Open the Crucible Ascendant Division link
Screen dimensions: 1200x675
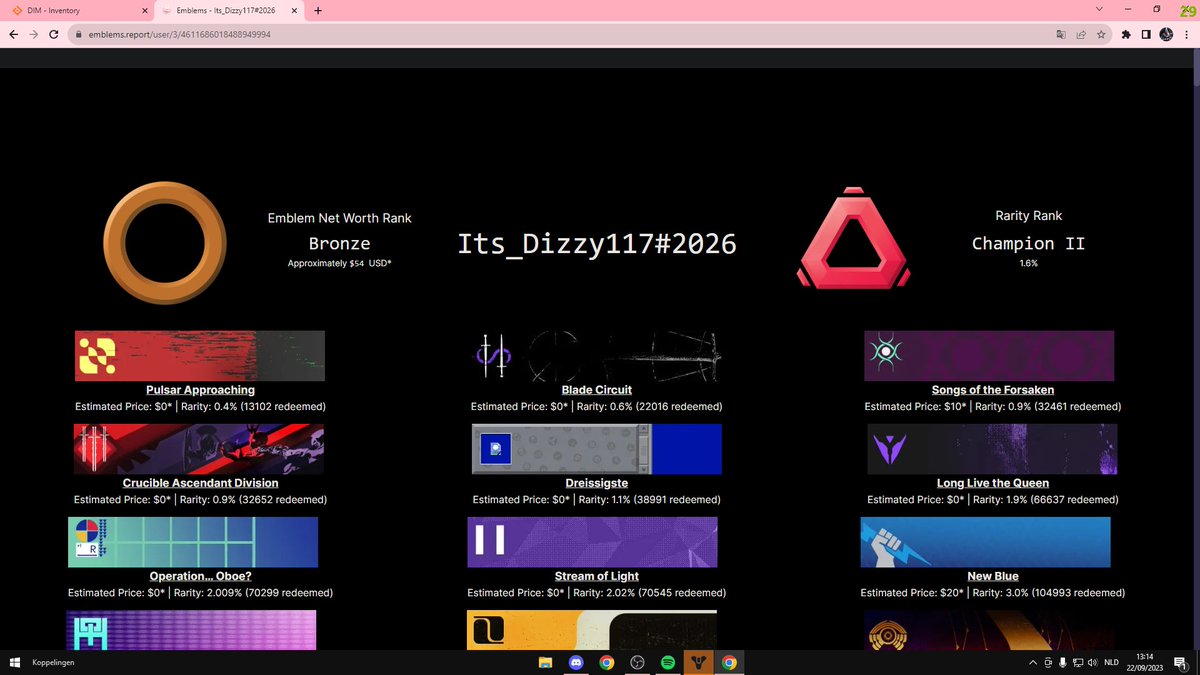coord(200,483)
